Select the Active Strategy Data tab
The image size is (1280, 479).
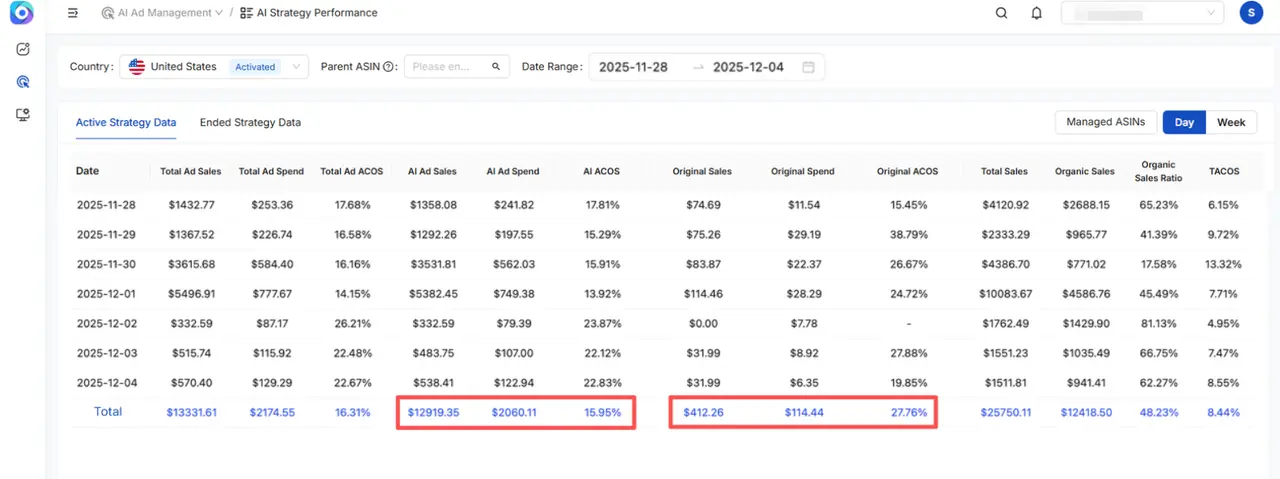tap(126, 122)
